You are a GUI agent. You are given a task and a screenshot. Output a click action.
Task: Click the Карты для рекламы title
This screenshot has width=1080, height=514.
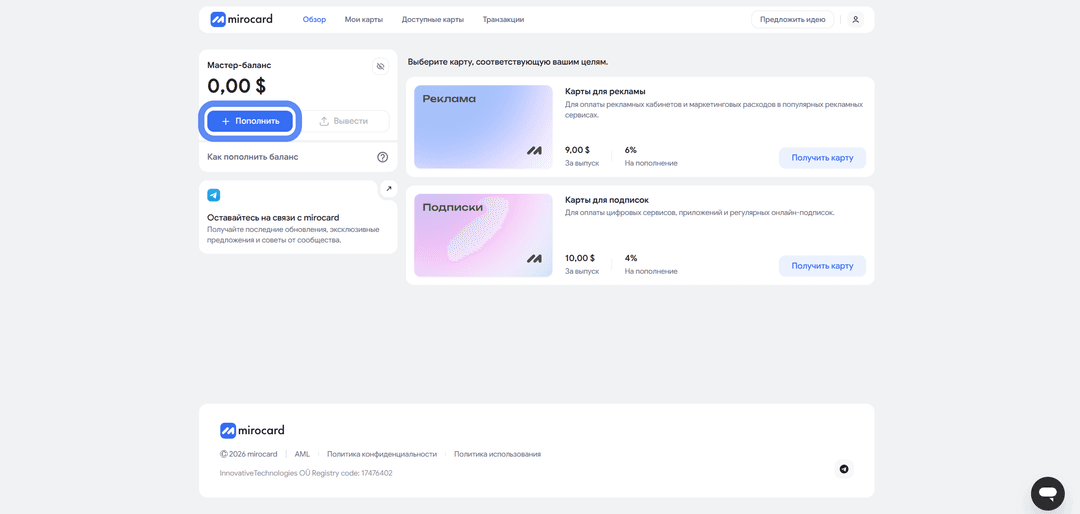pos(605,91)
